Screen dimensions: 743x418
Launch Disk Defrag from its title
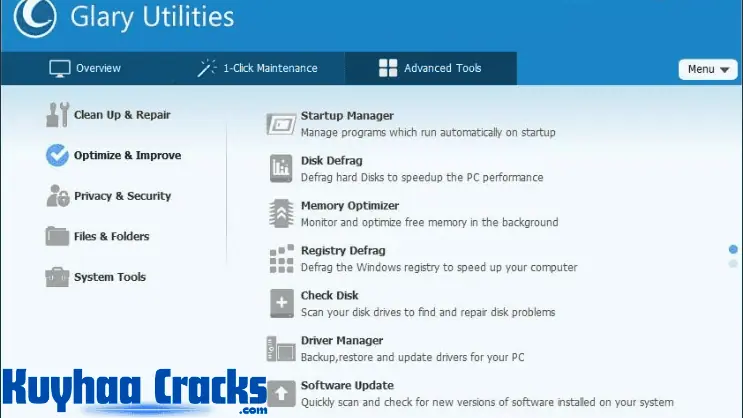point(331,161)
